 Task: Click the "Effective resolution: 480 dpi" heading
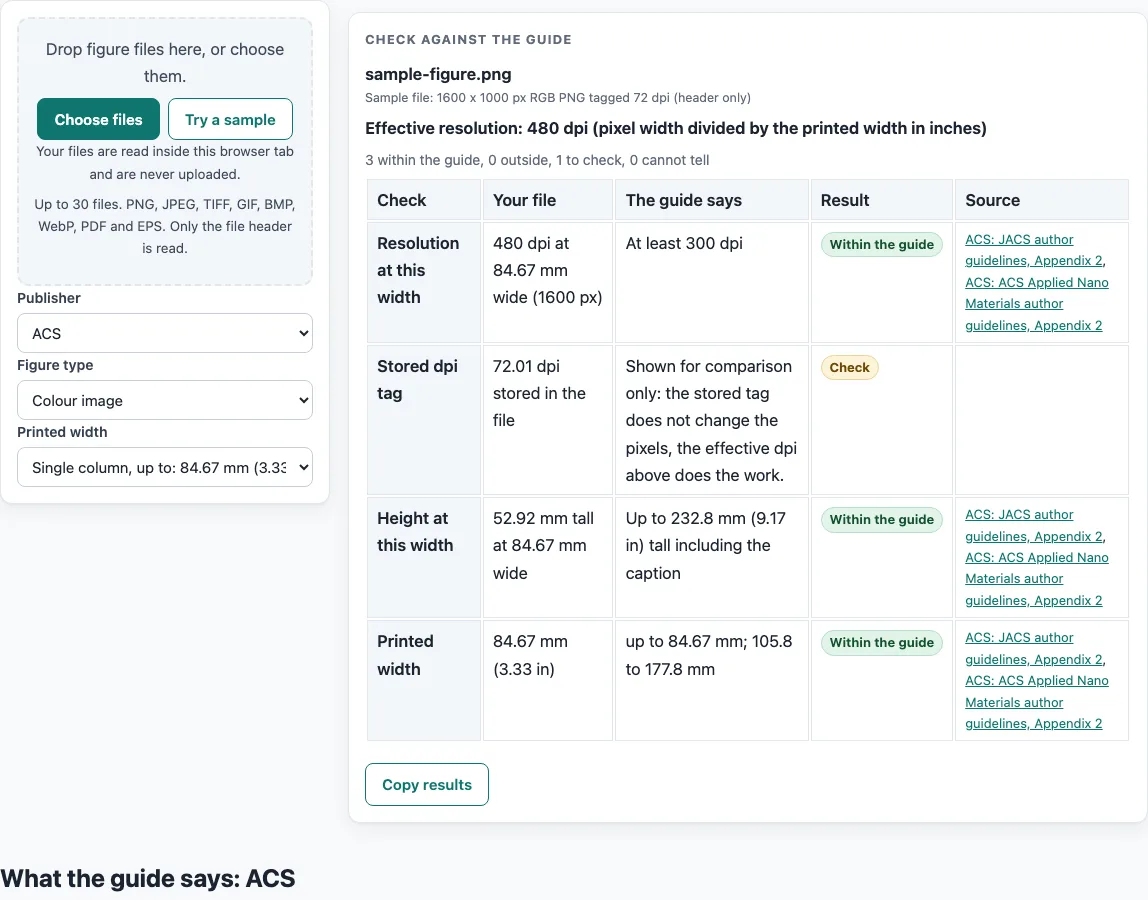[x=676, y=128]
